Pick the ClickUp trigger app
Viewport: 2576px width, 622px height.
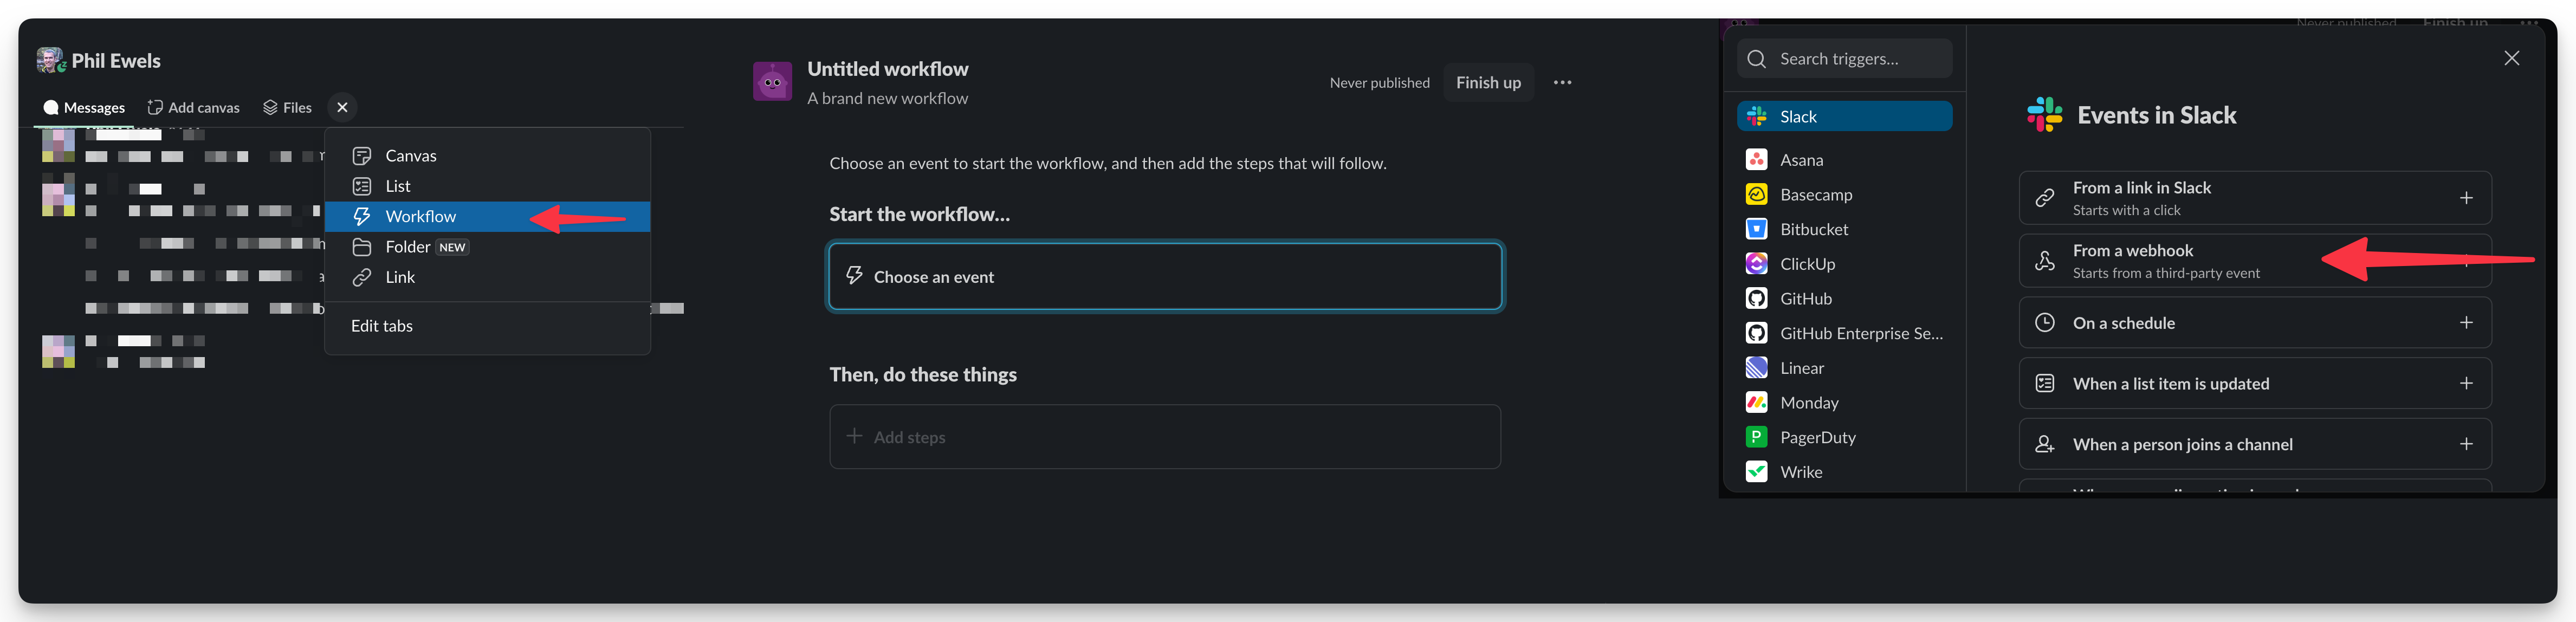(1807, 264)
